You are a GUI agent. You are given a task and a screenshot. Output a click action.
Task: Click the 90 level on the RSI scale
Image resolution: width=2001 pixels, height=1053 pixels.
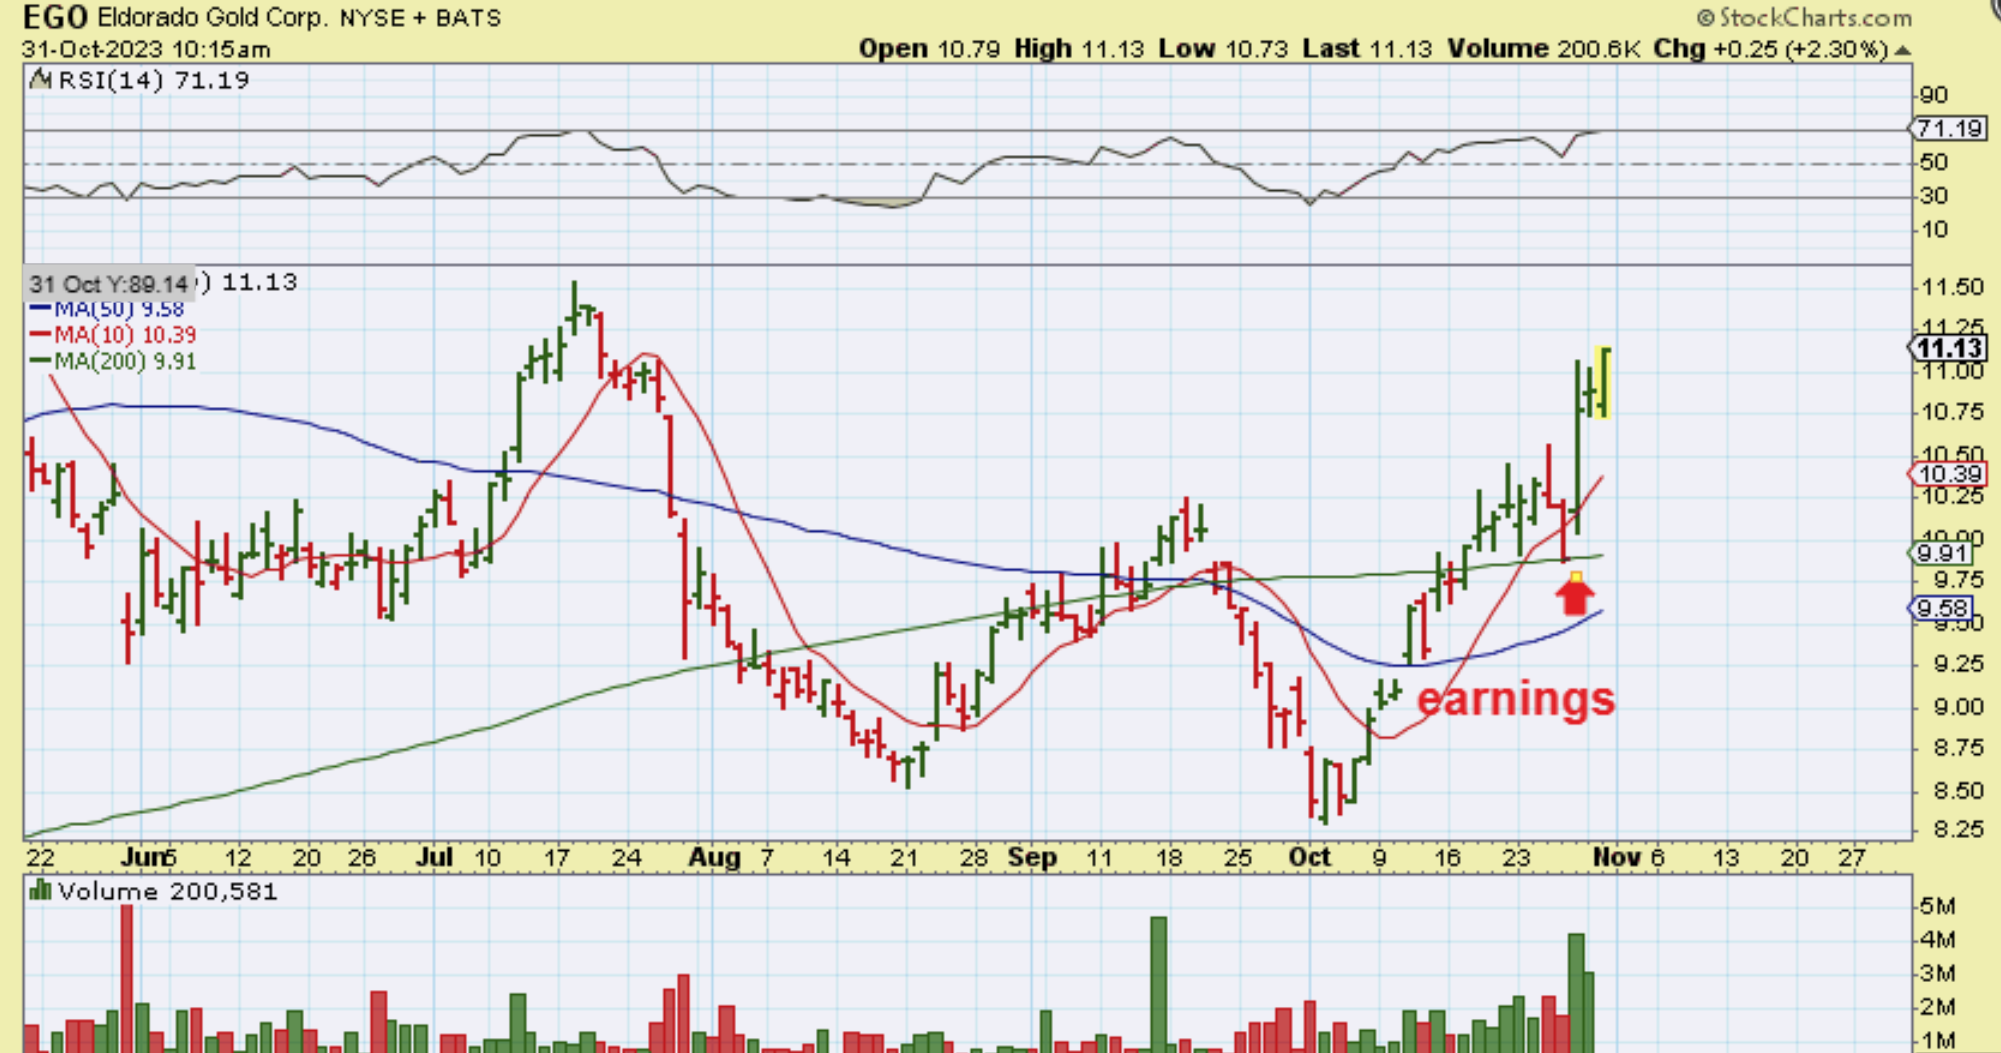click(1934, 95)
